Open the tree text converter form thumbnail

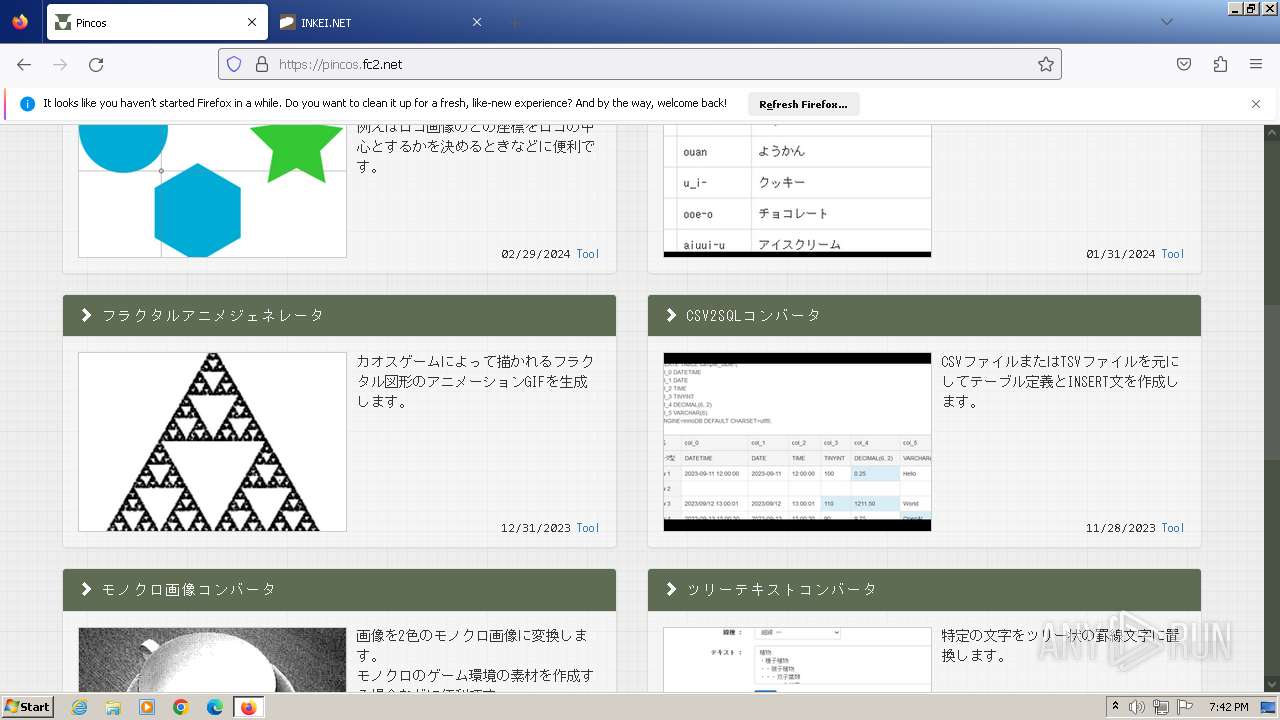[x=797, y=659]
